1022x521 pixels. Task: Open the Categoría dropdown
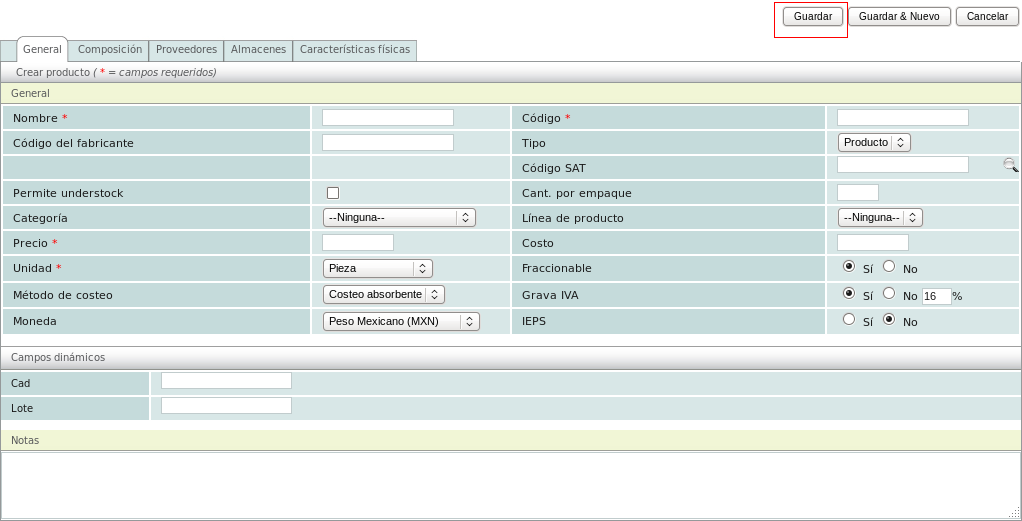coord(399,218)
